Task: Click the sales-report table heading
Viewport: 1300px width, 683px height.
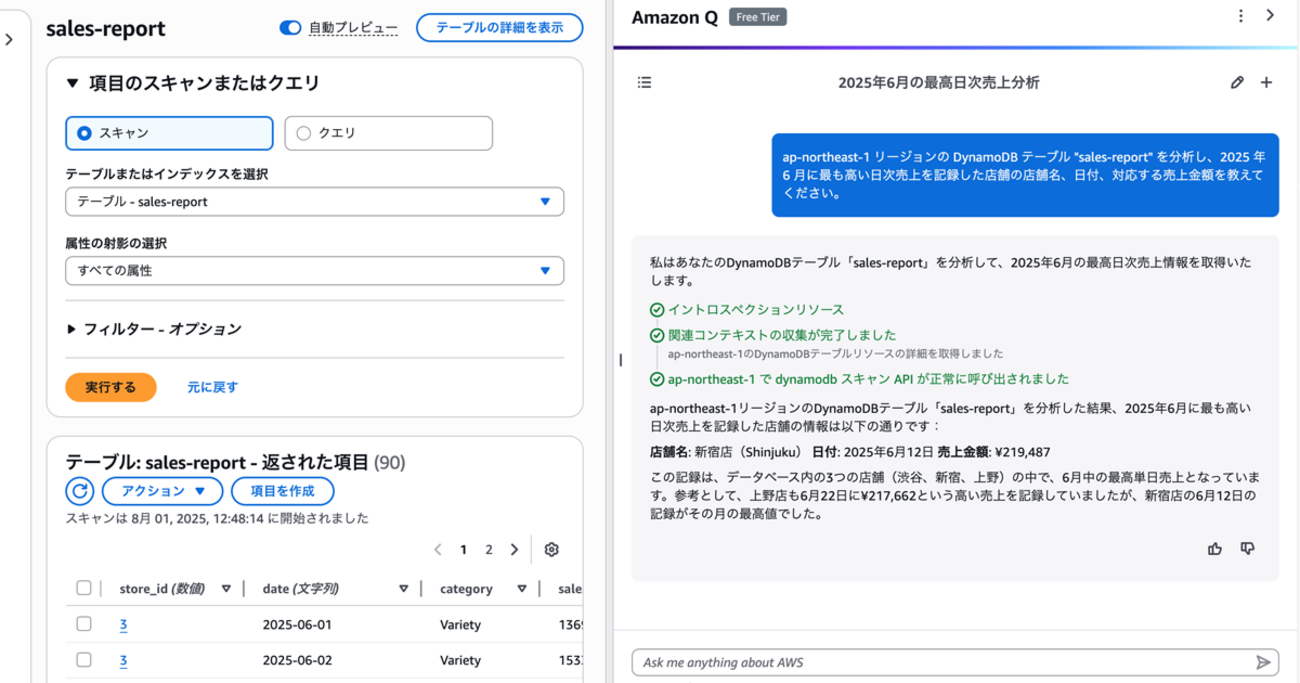Action: tap(105, 28)
